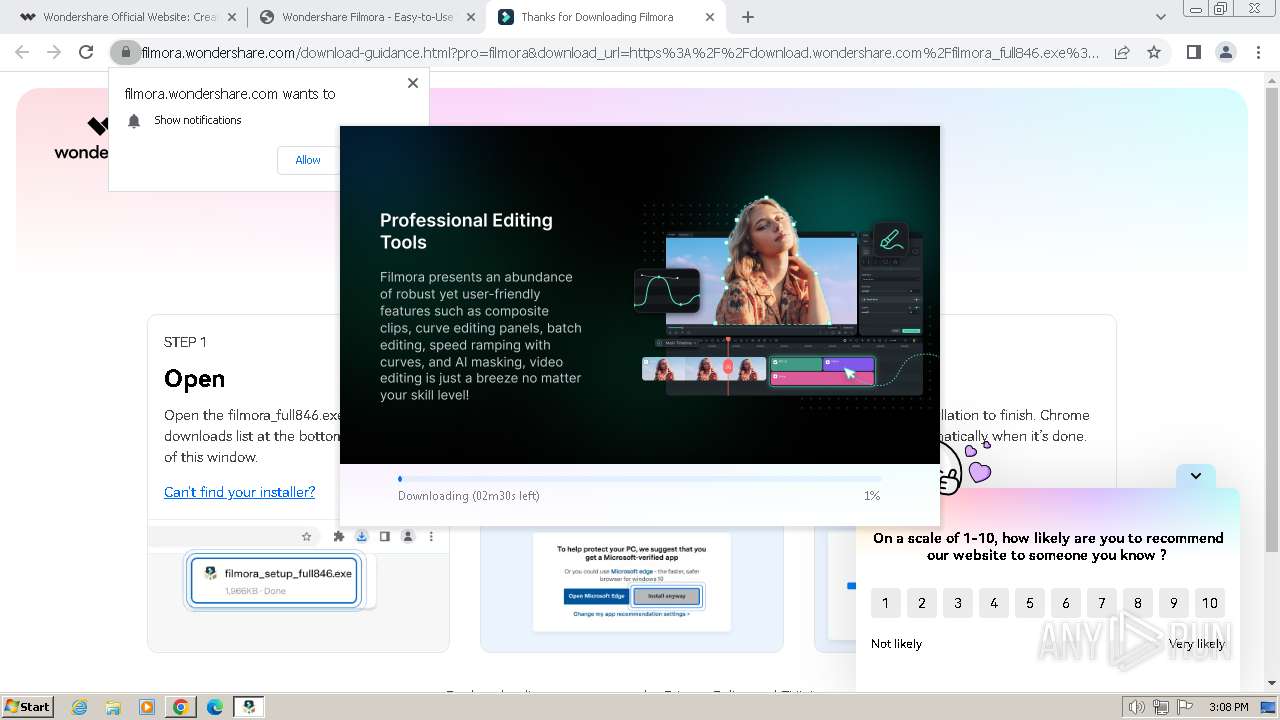Rate recommendation score 6
The image size is (1280, 720).
pos(1065,603)
